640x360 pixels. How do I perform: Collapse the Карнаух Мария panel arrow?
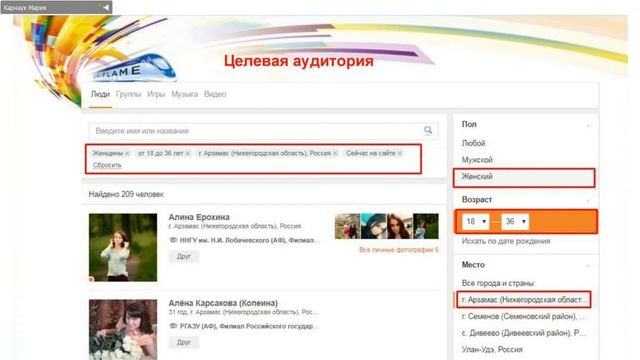tap(105, 7)
